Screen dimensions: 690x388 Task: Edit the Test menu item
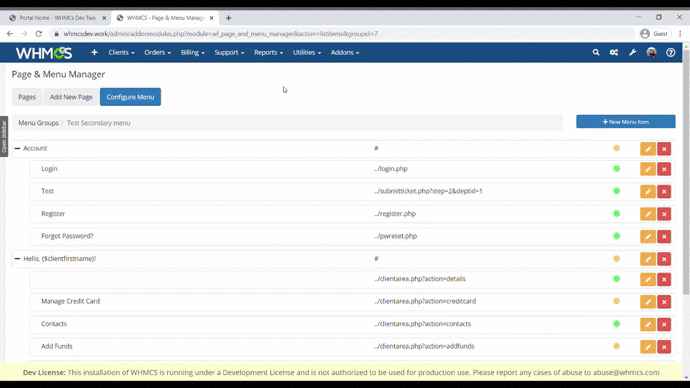(648, 191)
